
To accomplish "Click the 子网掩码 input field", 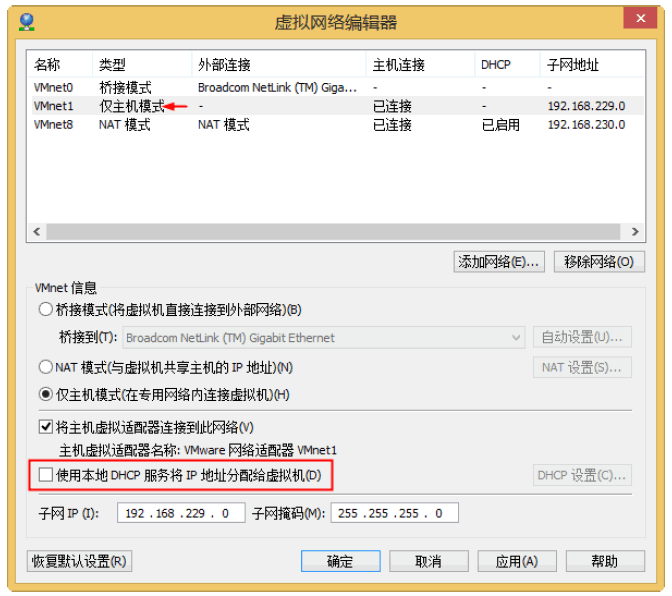I will 394,513.
